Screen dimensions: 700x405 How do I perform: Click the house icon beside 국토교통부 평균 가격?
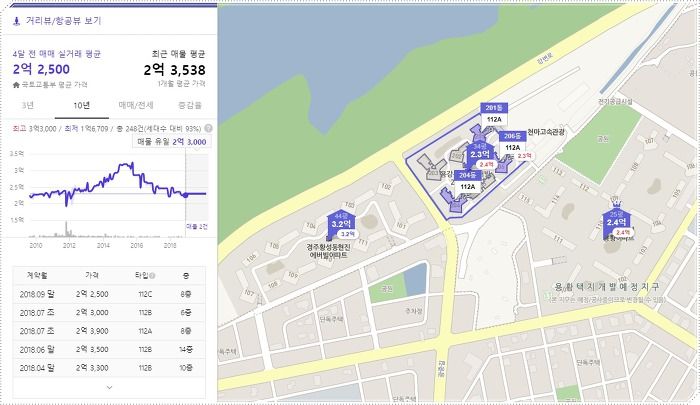16,85
